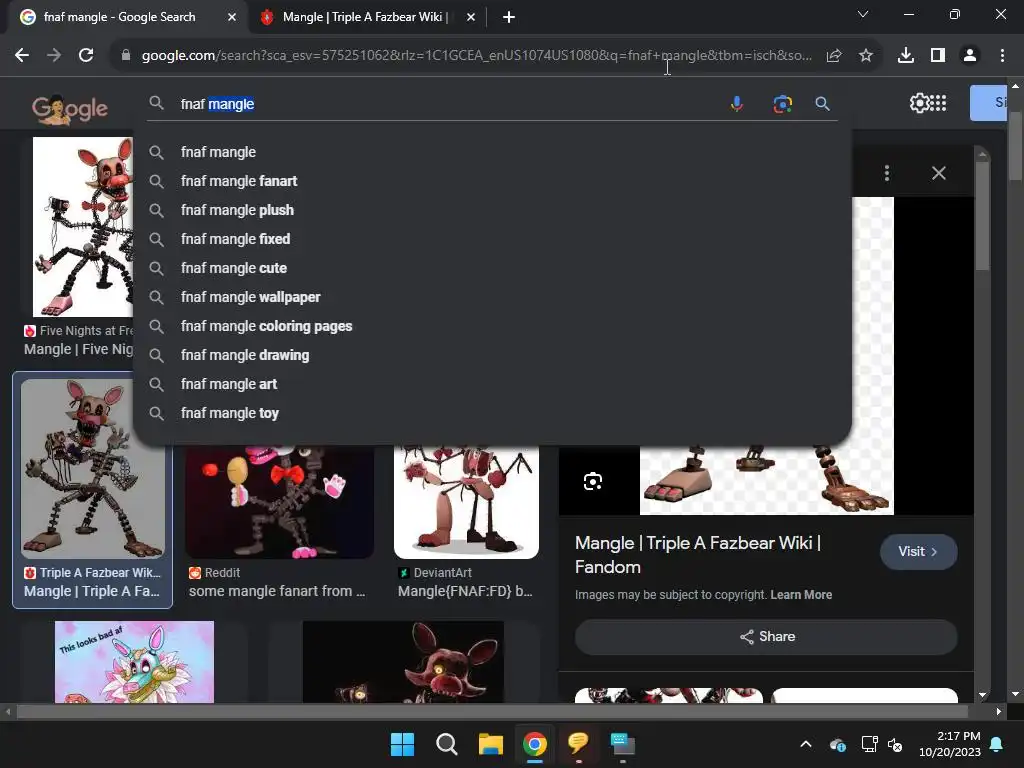This screenshot has width=1024, height=768.
Task: Select suggestion fnaf mangle
Action: 492,152
